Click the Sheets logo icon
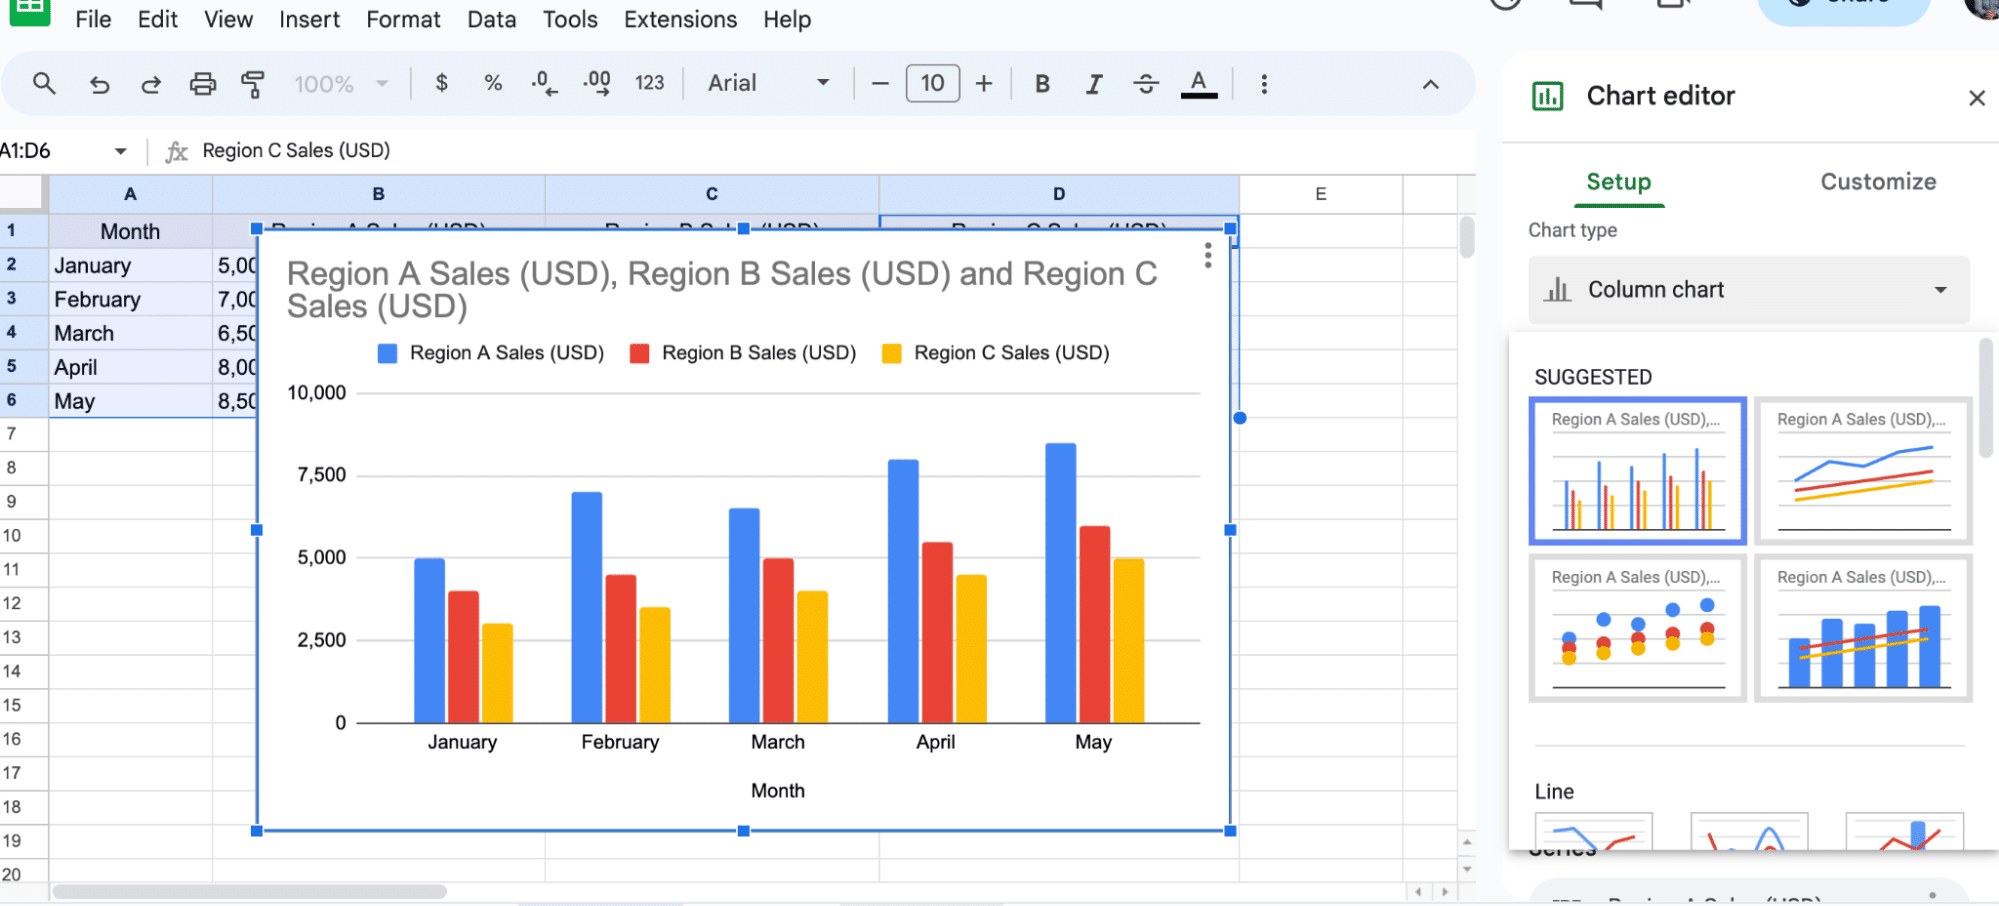Image resolution: width=1999 pixels, height=906 pixels. tap(30, 12)
